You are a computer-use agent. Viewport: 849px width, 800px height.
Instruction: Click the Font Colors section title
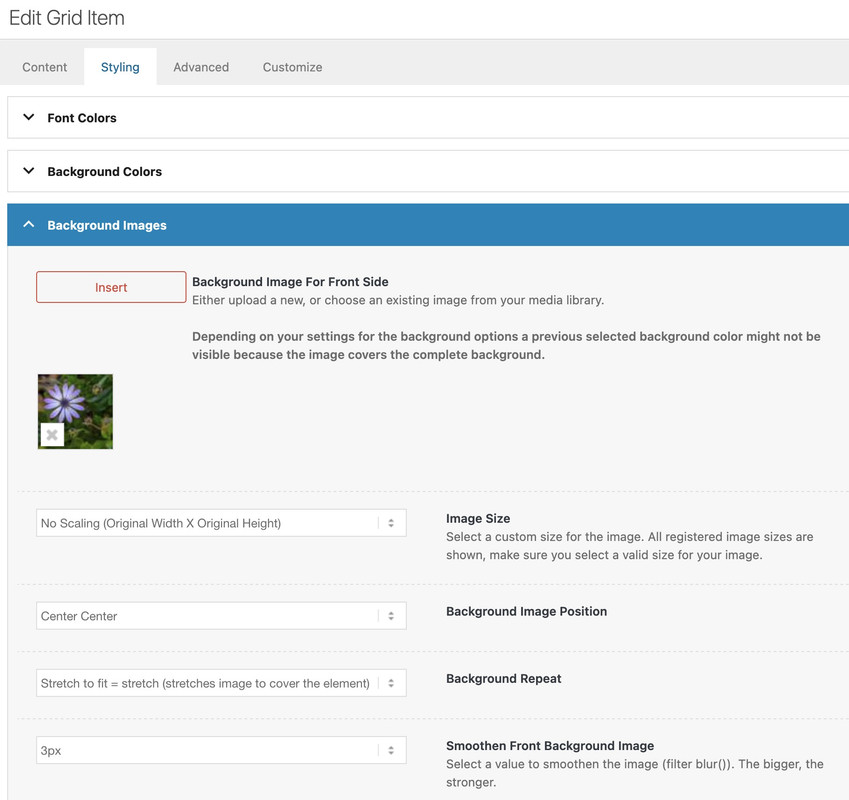(x=82, y=118)
